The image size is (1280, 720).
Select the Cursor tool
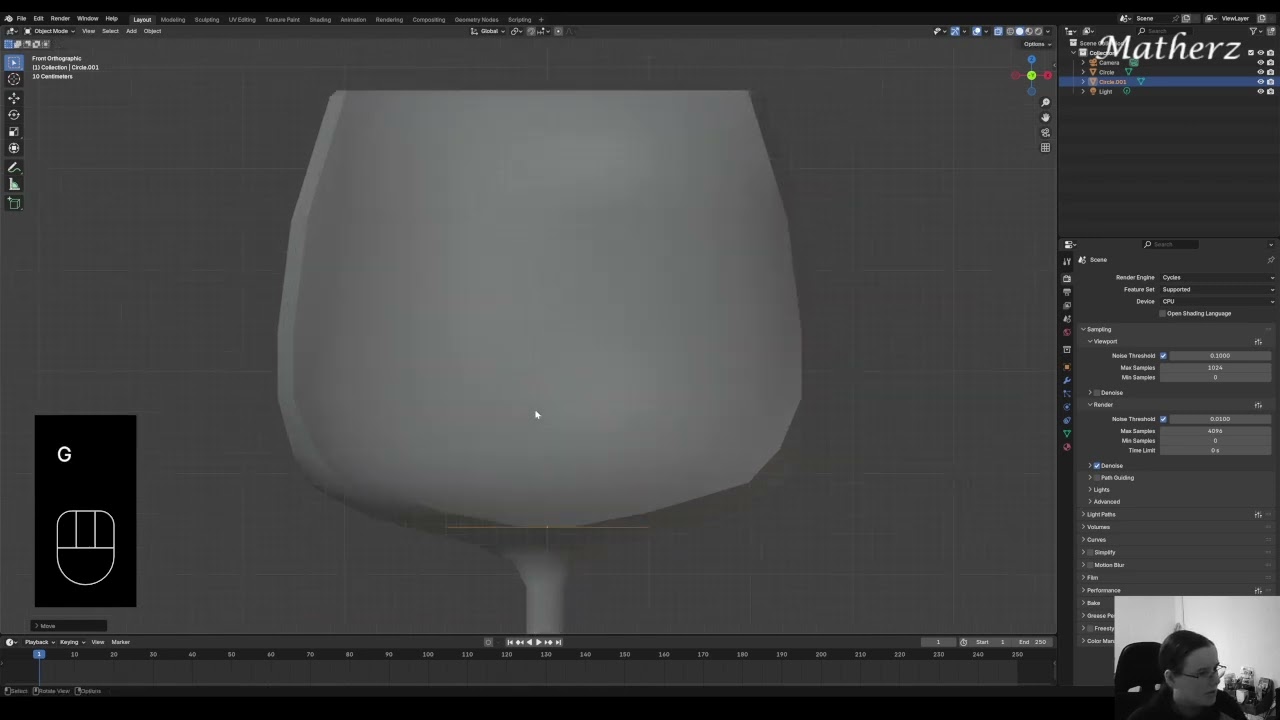pyautogui.click(x=14, y=79)
